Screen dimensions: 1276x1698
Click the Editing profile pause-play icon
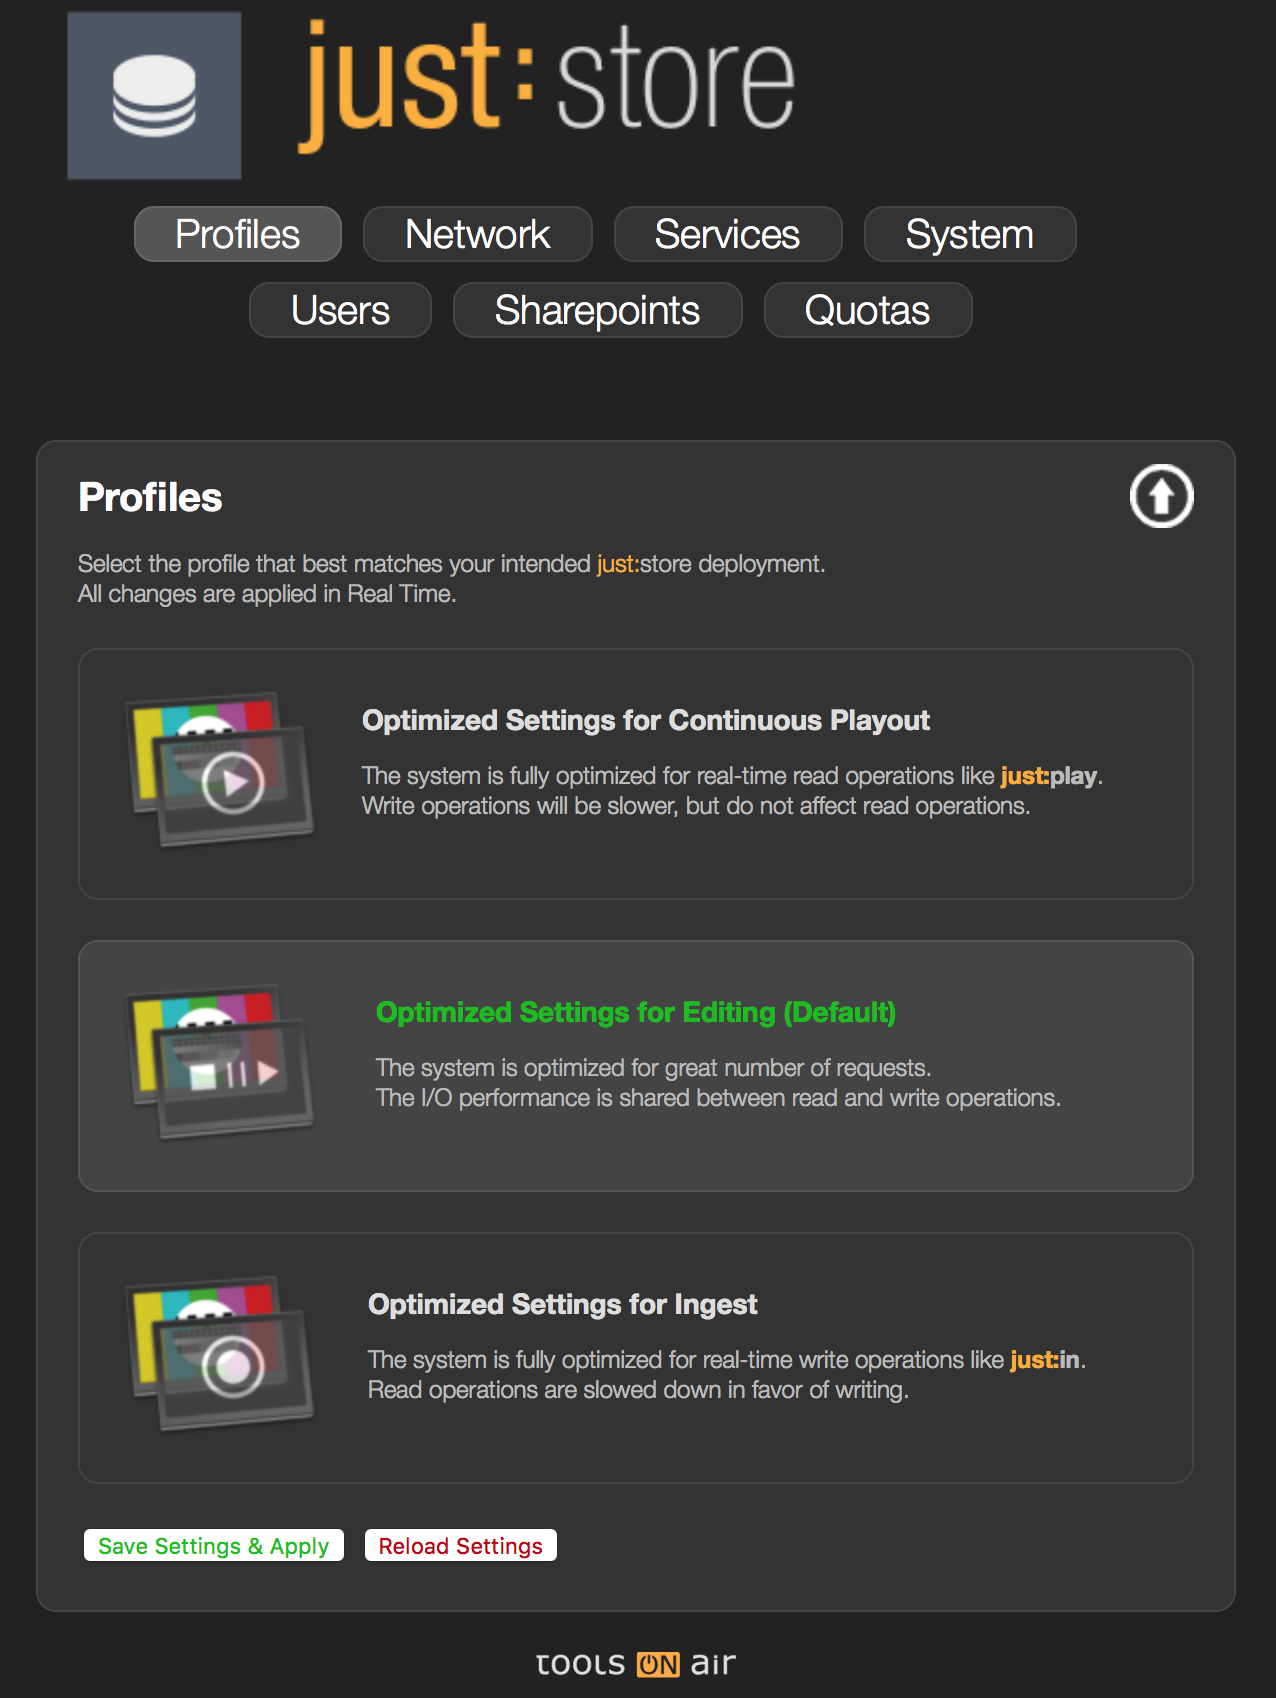[220, 1062]
